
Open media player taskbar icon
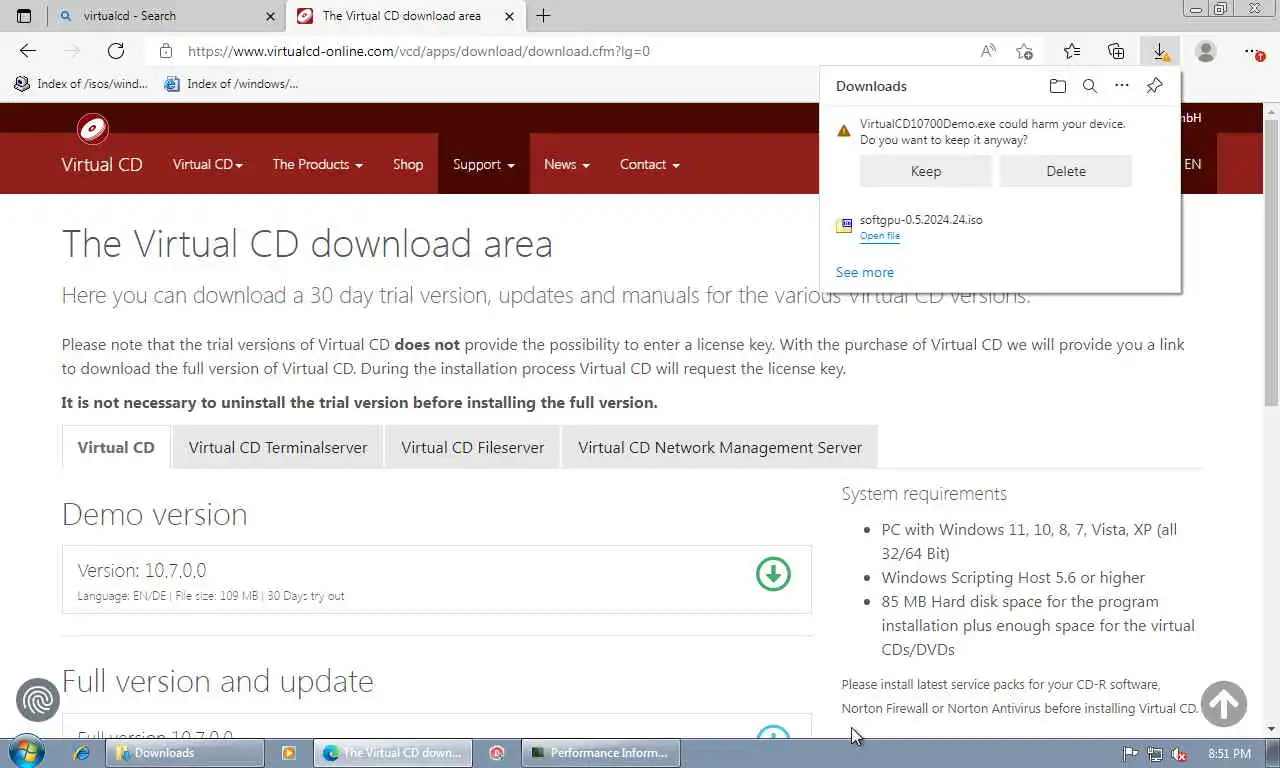click(x=288, y=753)
